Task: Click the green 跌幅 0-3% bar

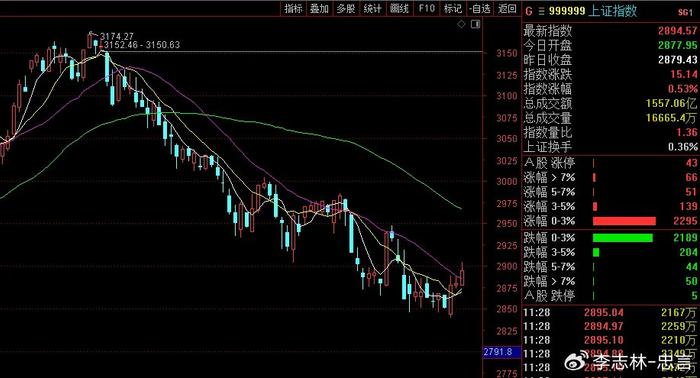Action: click(x=622, y=238)
